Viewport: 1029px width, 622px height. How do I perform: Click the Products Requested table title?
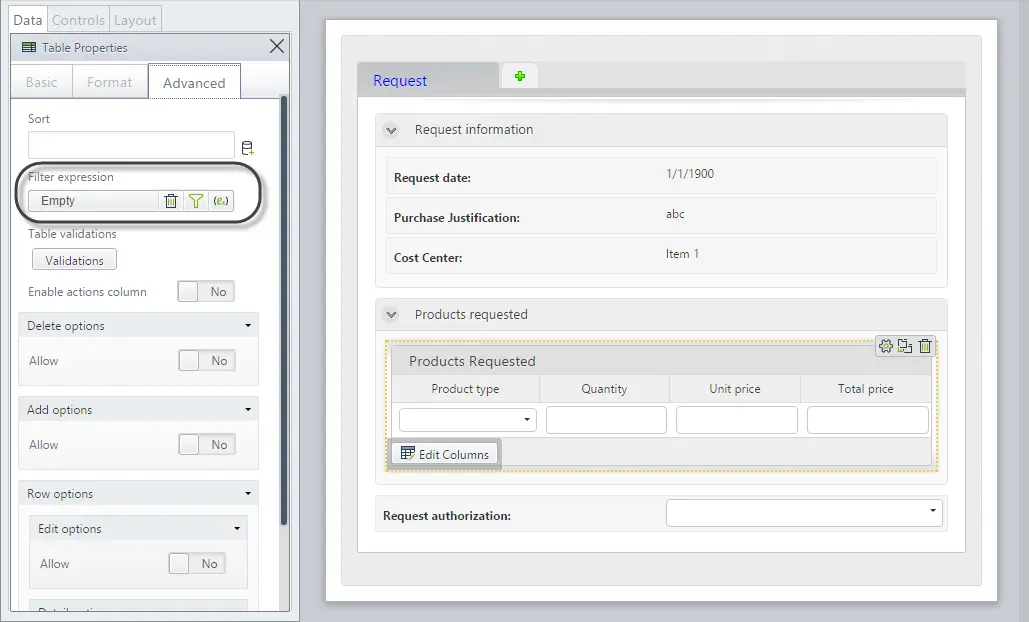pyautogui.click(x=472, y=362)
